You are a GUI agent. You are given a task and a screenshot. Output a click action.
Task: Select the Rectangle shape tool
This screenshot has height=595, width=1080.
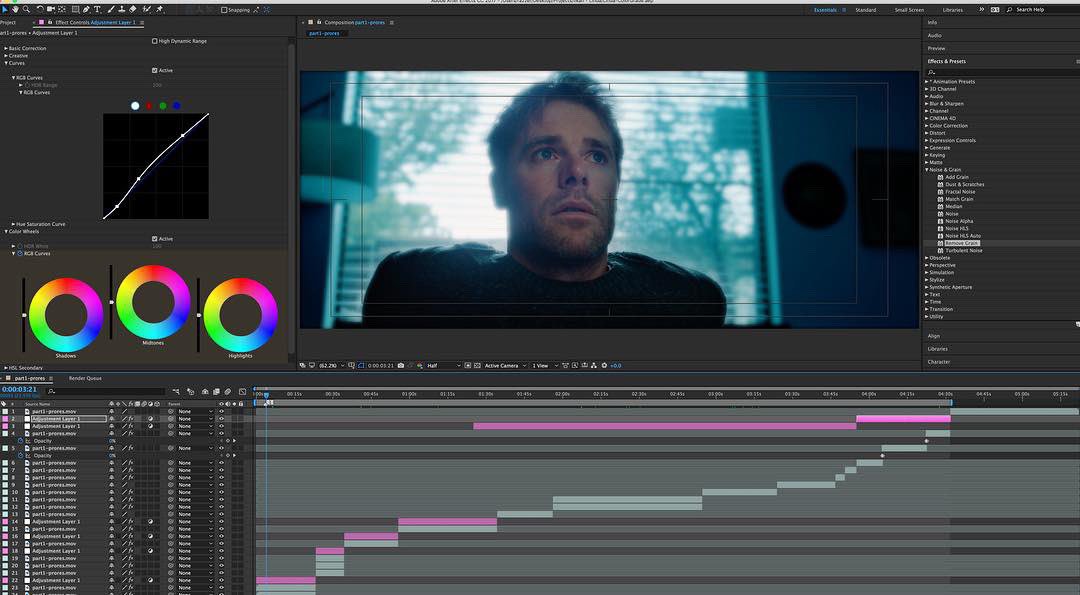tap(76, 9)
